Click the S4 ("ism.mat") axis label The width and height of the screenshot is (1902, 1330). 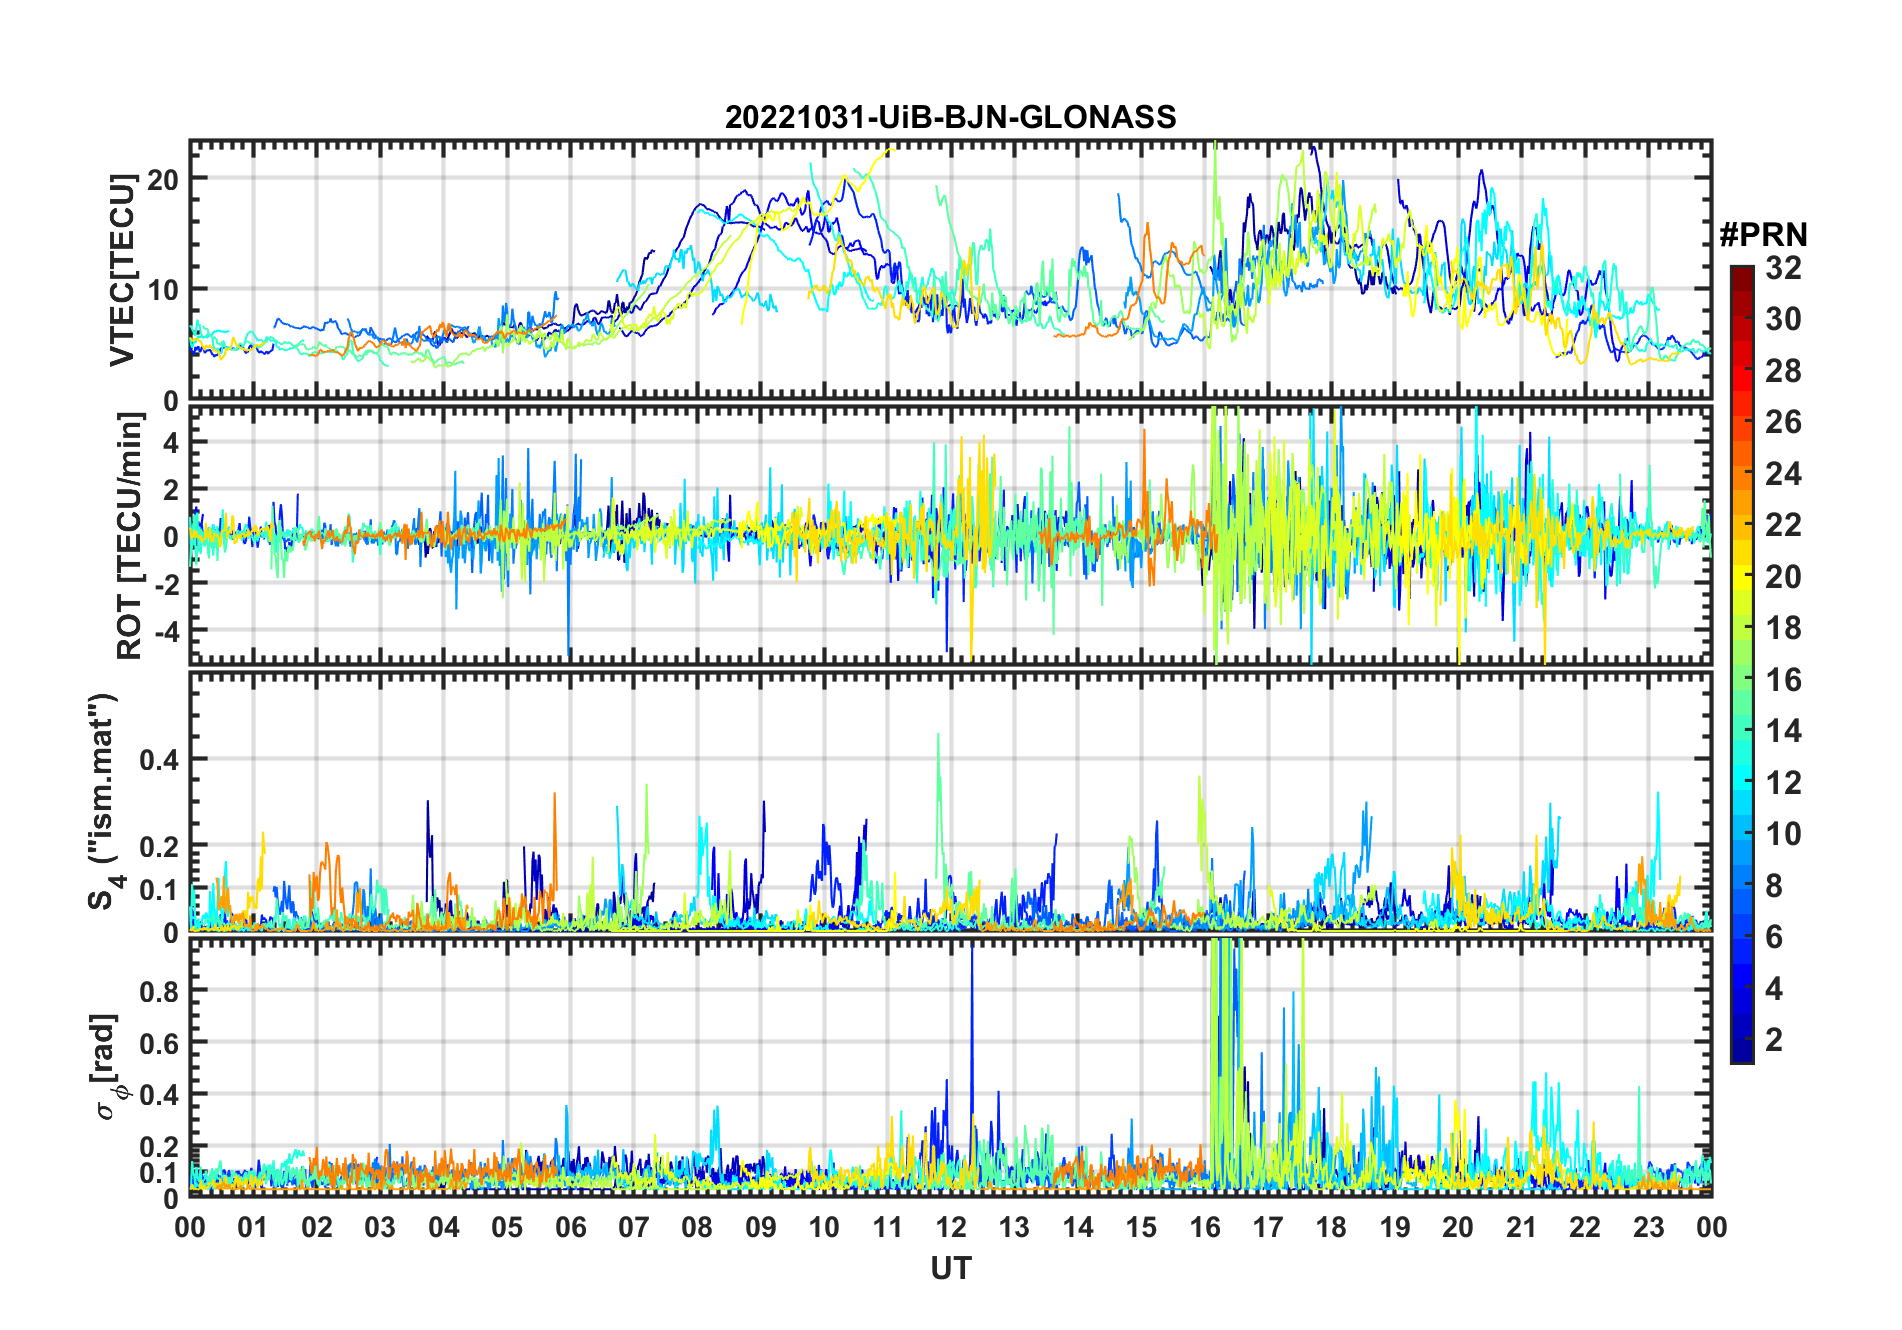(102, 802)
